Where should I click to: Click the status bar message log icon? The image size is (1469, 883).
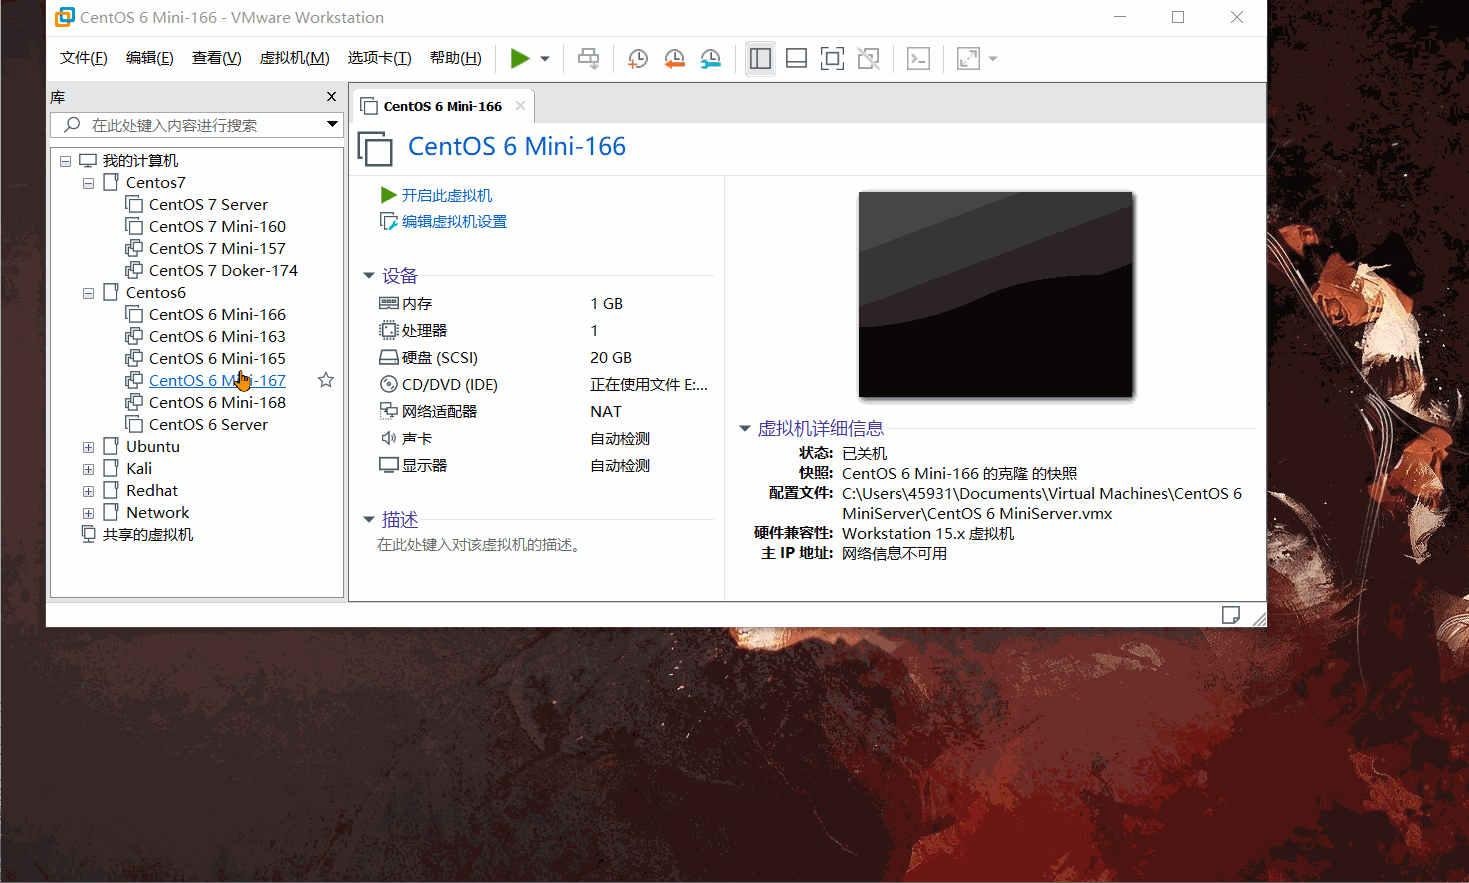[x=1231, y=615]
